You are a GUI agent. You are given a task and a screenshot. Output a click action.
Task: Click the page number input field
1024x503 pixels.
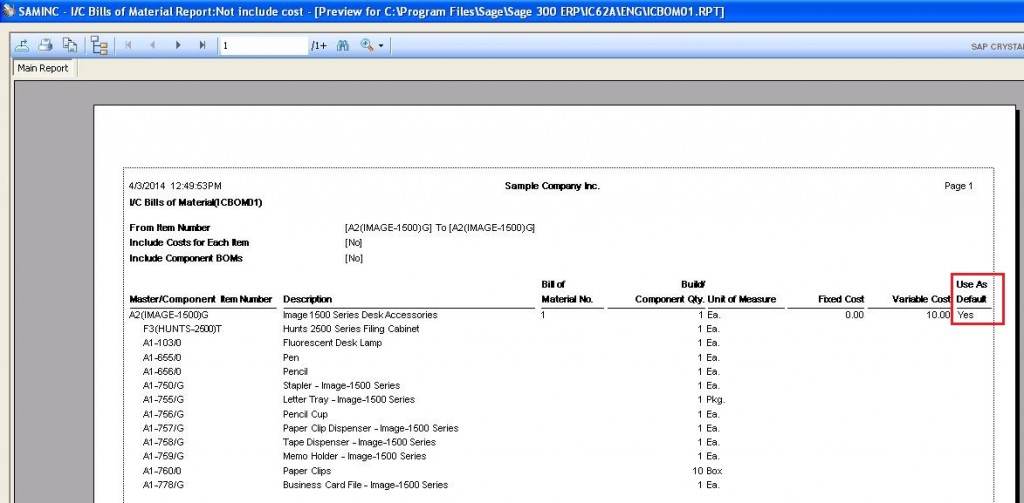(x=263, y=46)
